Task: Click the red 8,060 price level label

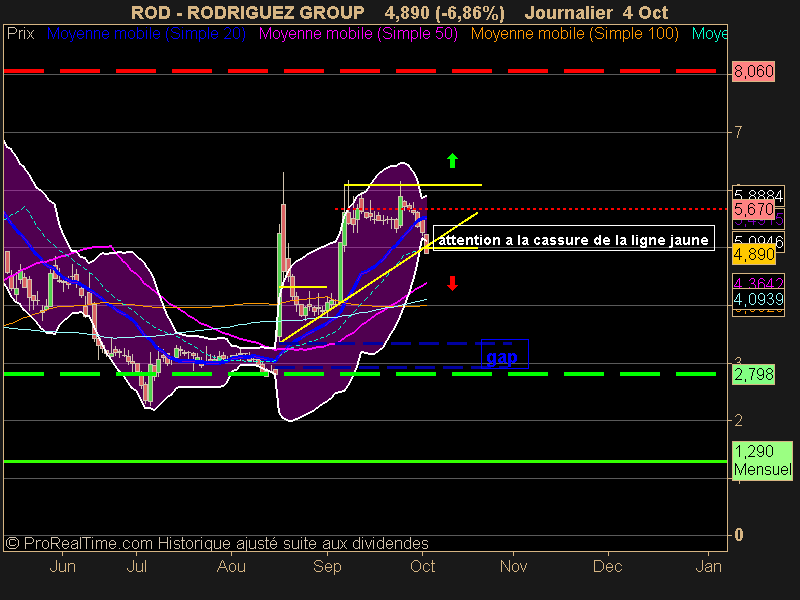Action: pos(754,71)
